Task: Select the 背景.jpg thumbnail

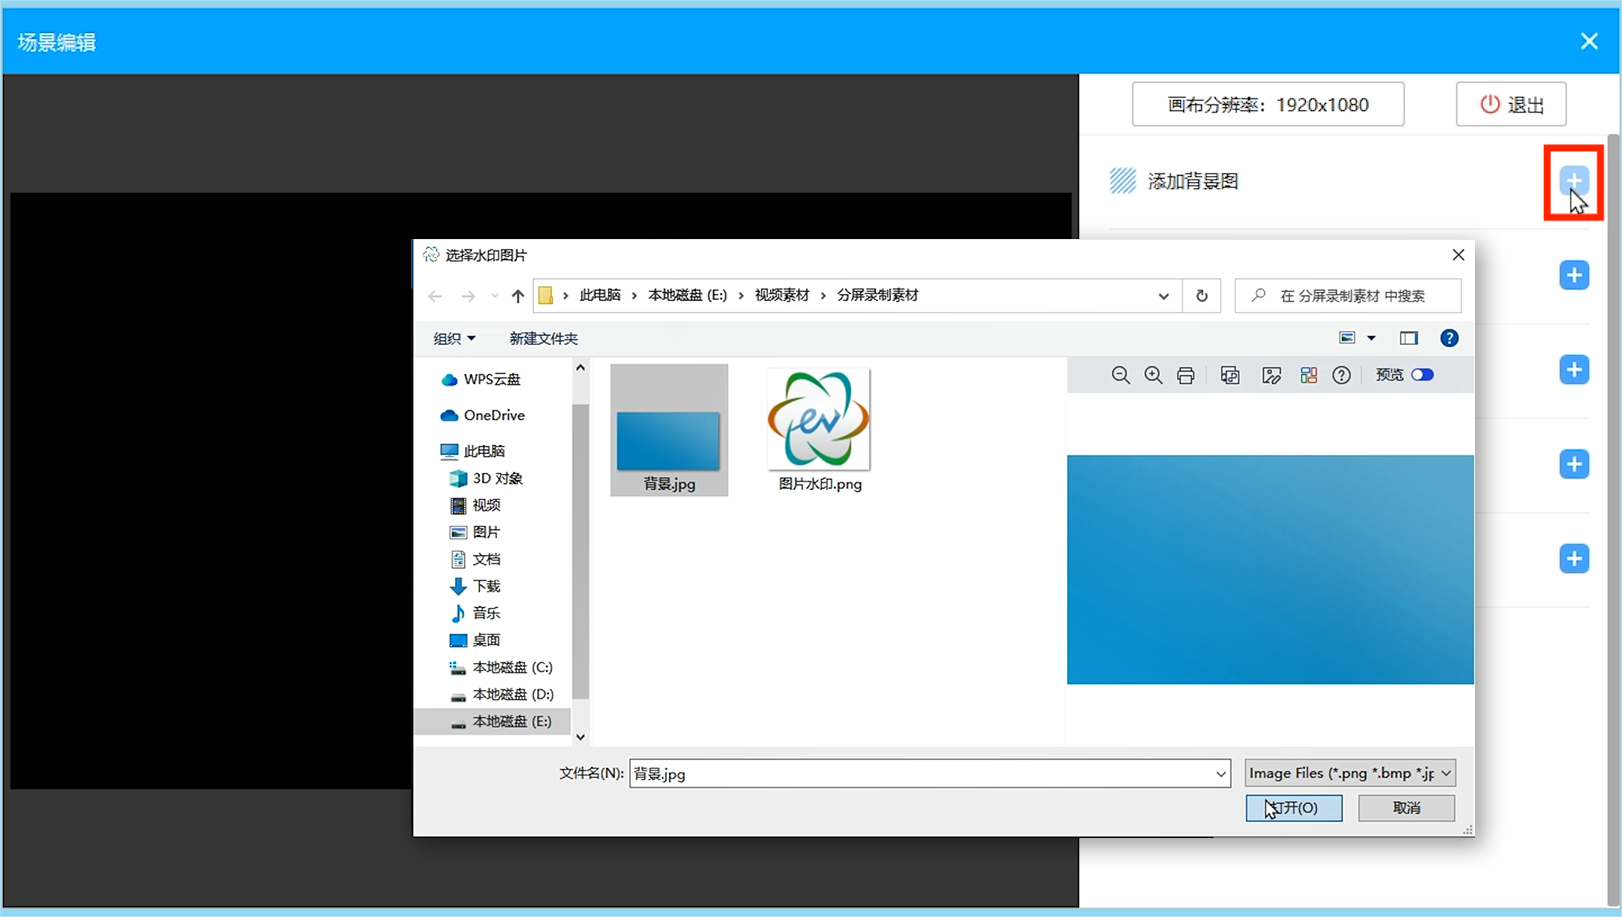Action: pos(668,428)
